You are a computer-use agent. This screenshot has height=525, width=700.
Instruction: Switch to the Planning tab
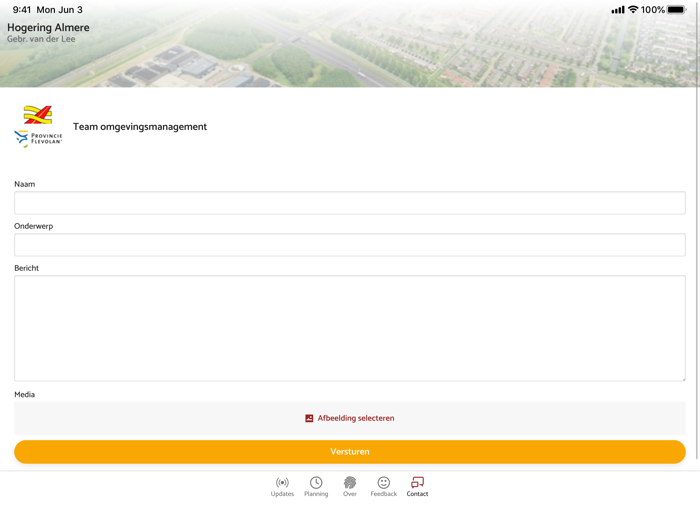click(x=316, y=487)
